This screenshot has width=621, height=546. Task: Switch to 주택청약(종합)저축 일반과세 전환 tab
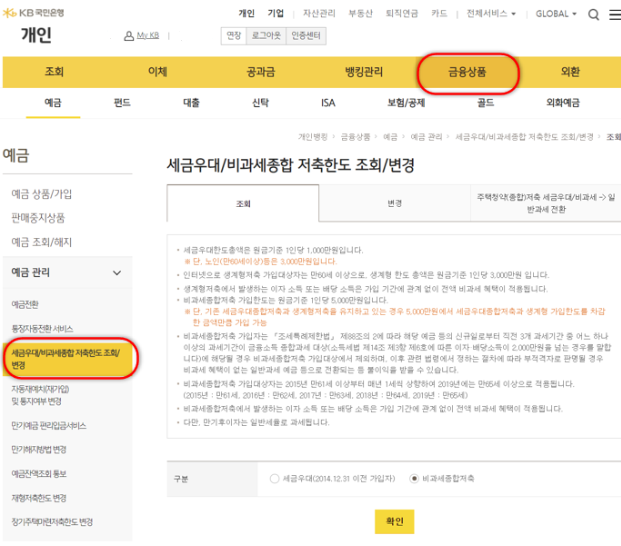(546, 204)
